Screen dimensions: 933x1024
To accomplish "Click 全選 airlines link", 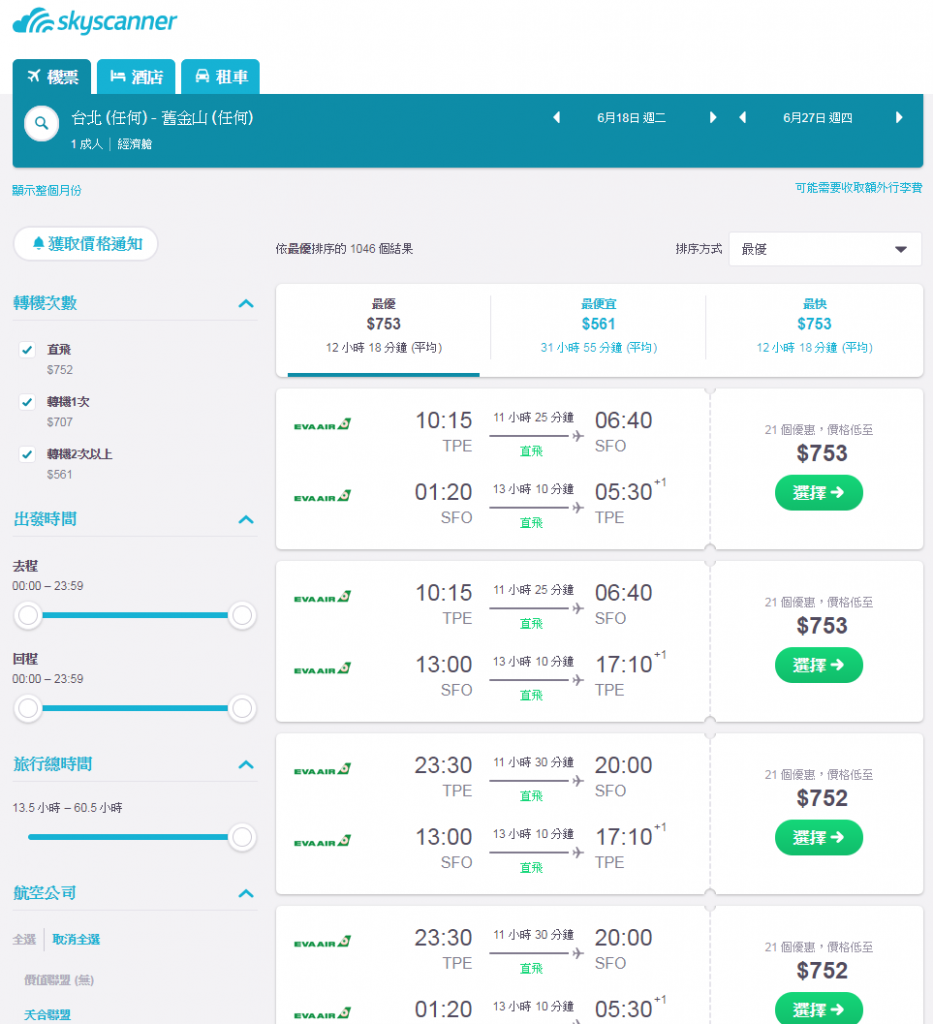I will click(x=24, y=939).
